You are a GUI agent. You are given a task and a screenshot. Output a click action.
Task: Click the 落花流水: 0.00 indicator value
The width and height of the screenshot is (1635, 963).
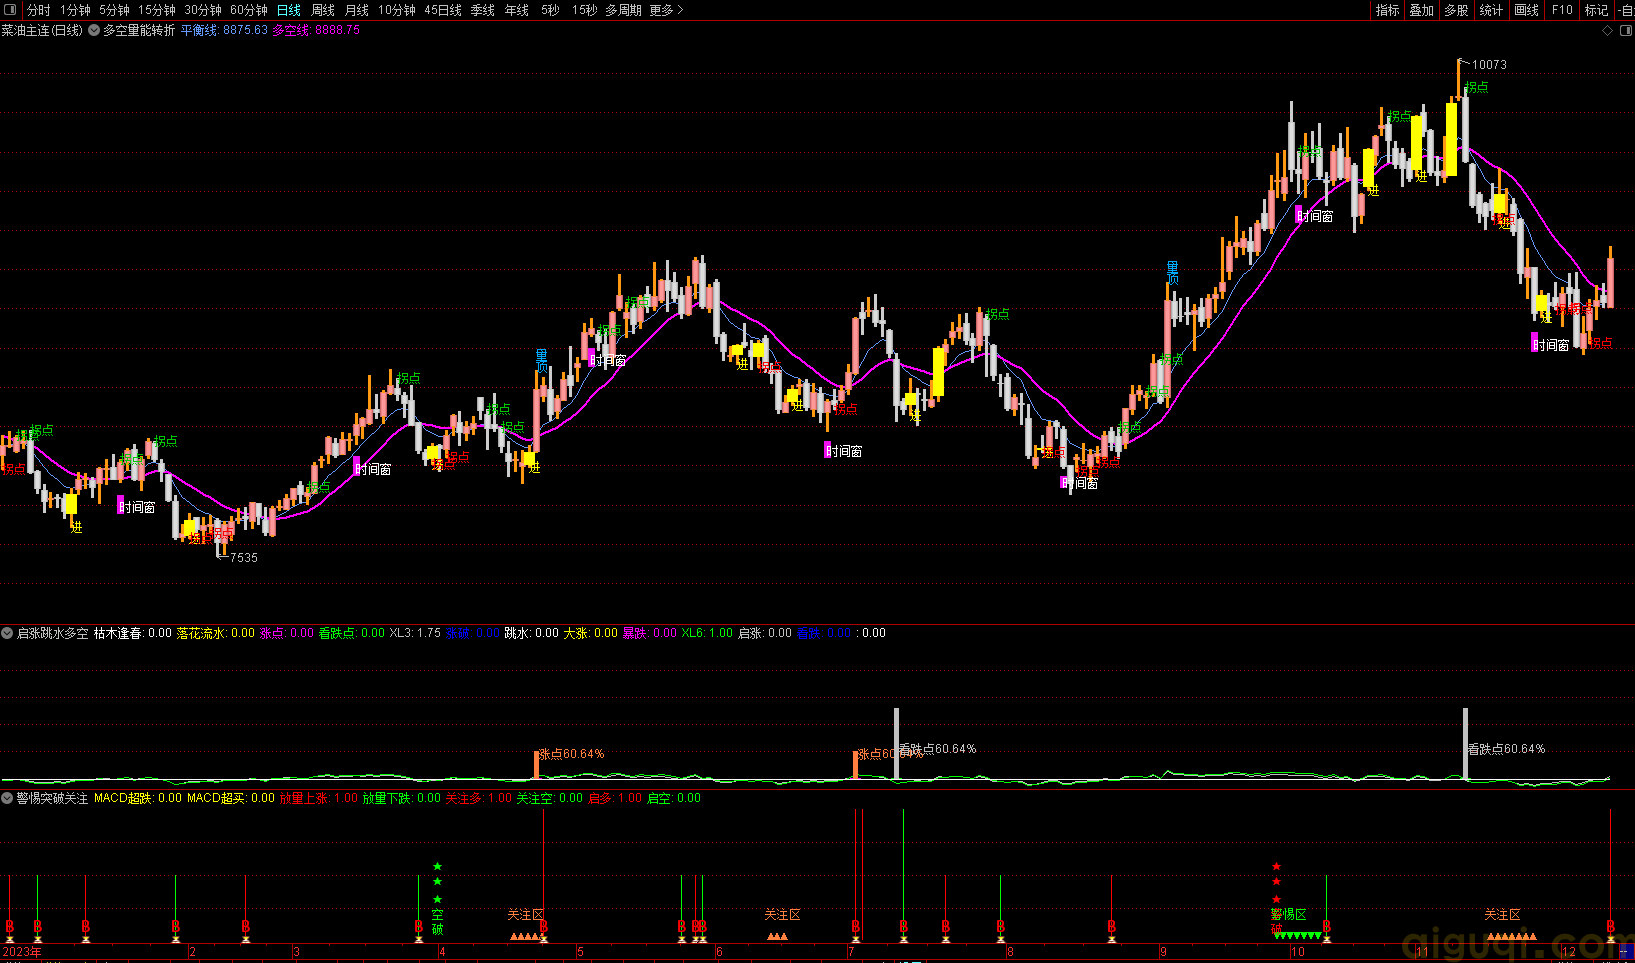coord(216,633)
